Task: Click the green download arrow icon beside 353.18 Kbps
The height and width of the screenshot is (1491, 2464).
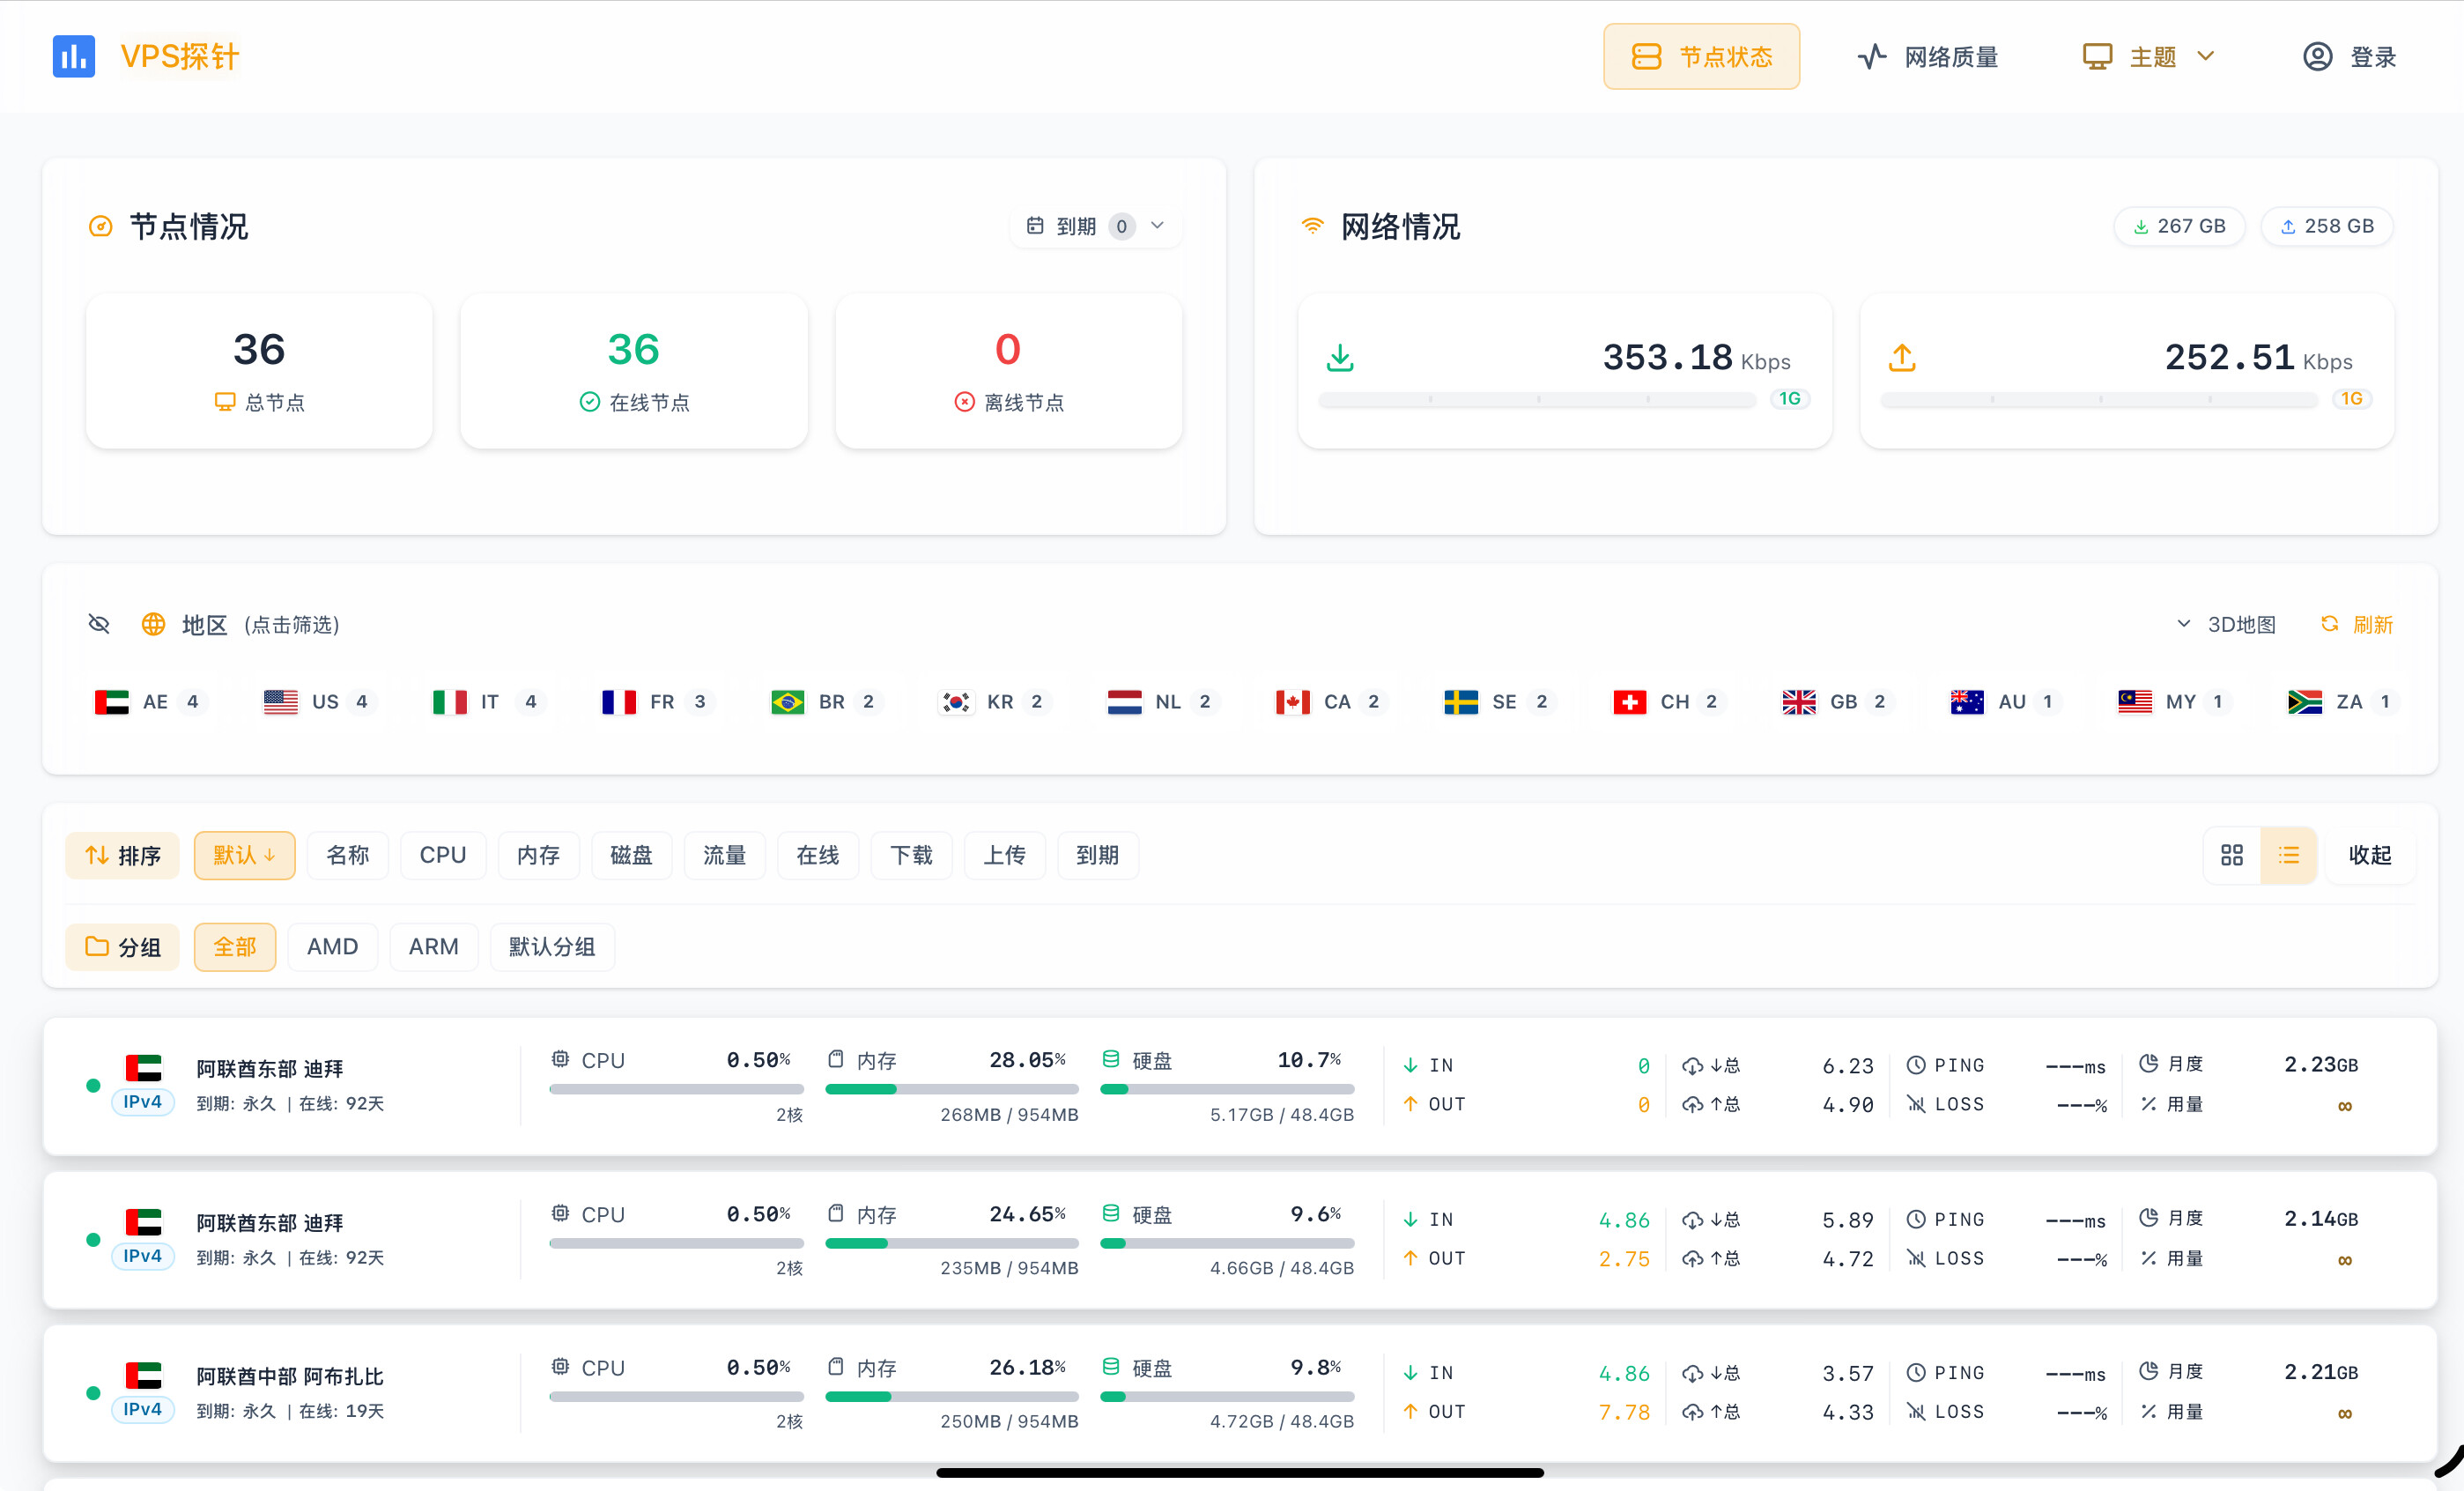Action: (x=1340, y=358)
